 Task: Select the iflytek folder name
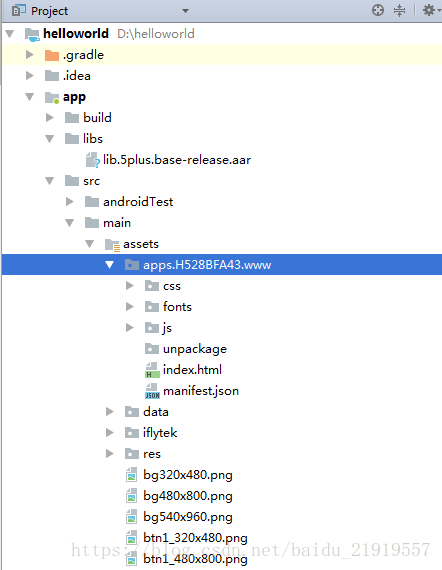coord(160,433)
